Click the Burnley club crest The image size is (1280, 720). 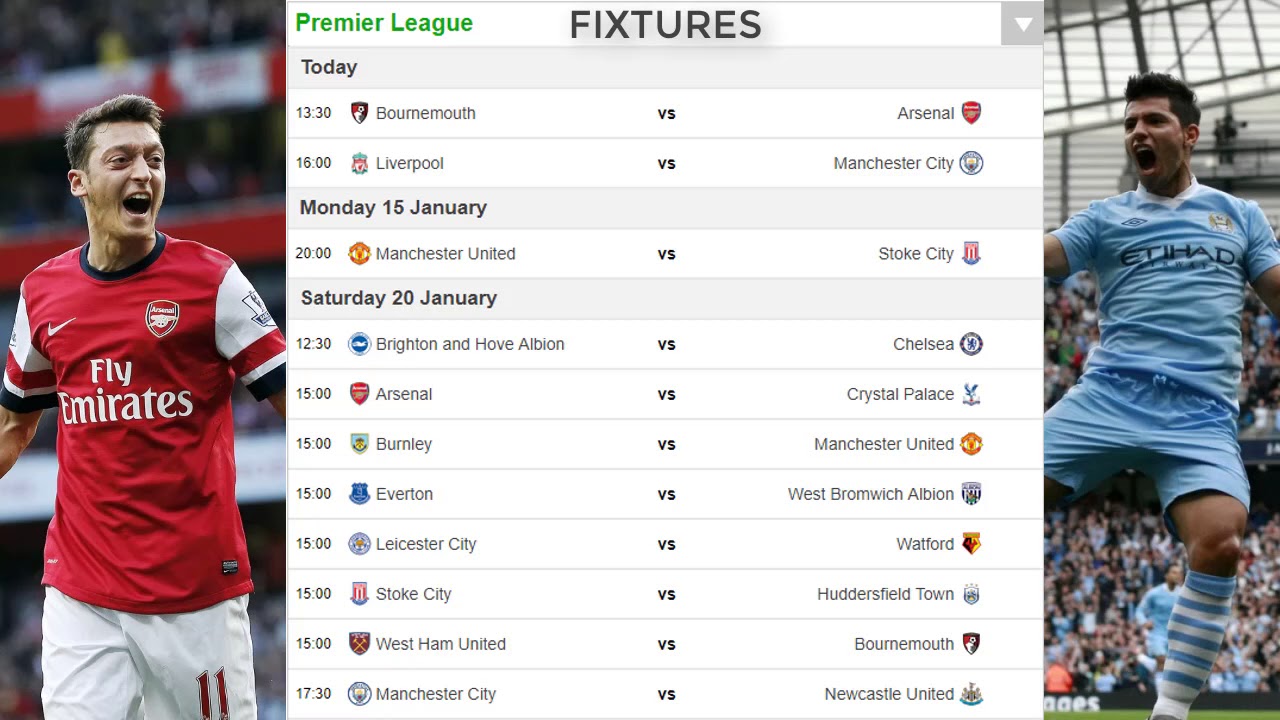(x=360, y=444)
